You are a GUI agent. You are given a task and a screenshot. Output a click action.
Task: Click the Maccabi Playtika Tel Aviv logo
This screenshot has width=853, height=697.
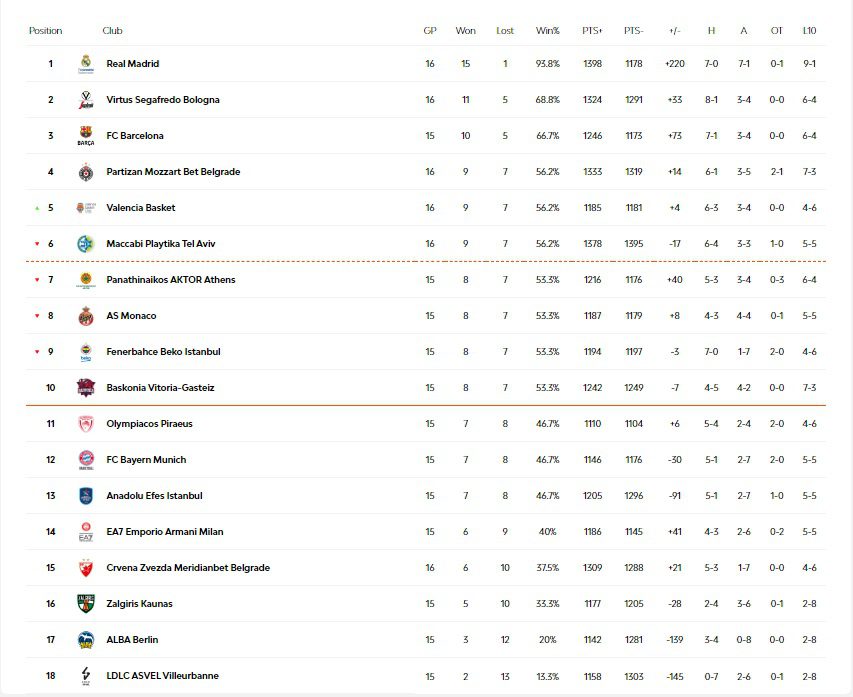point(86,244)
